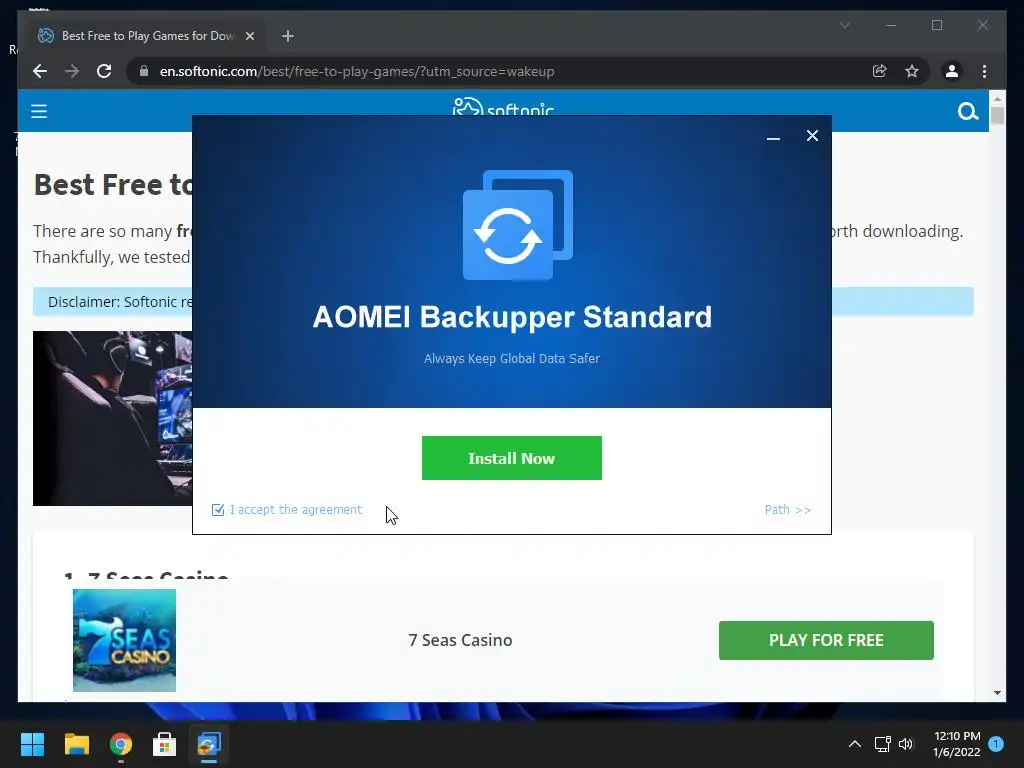Uncheck I accept the agreement checkbox
This screenshot has width=1024, height=768.
point(218,510)
